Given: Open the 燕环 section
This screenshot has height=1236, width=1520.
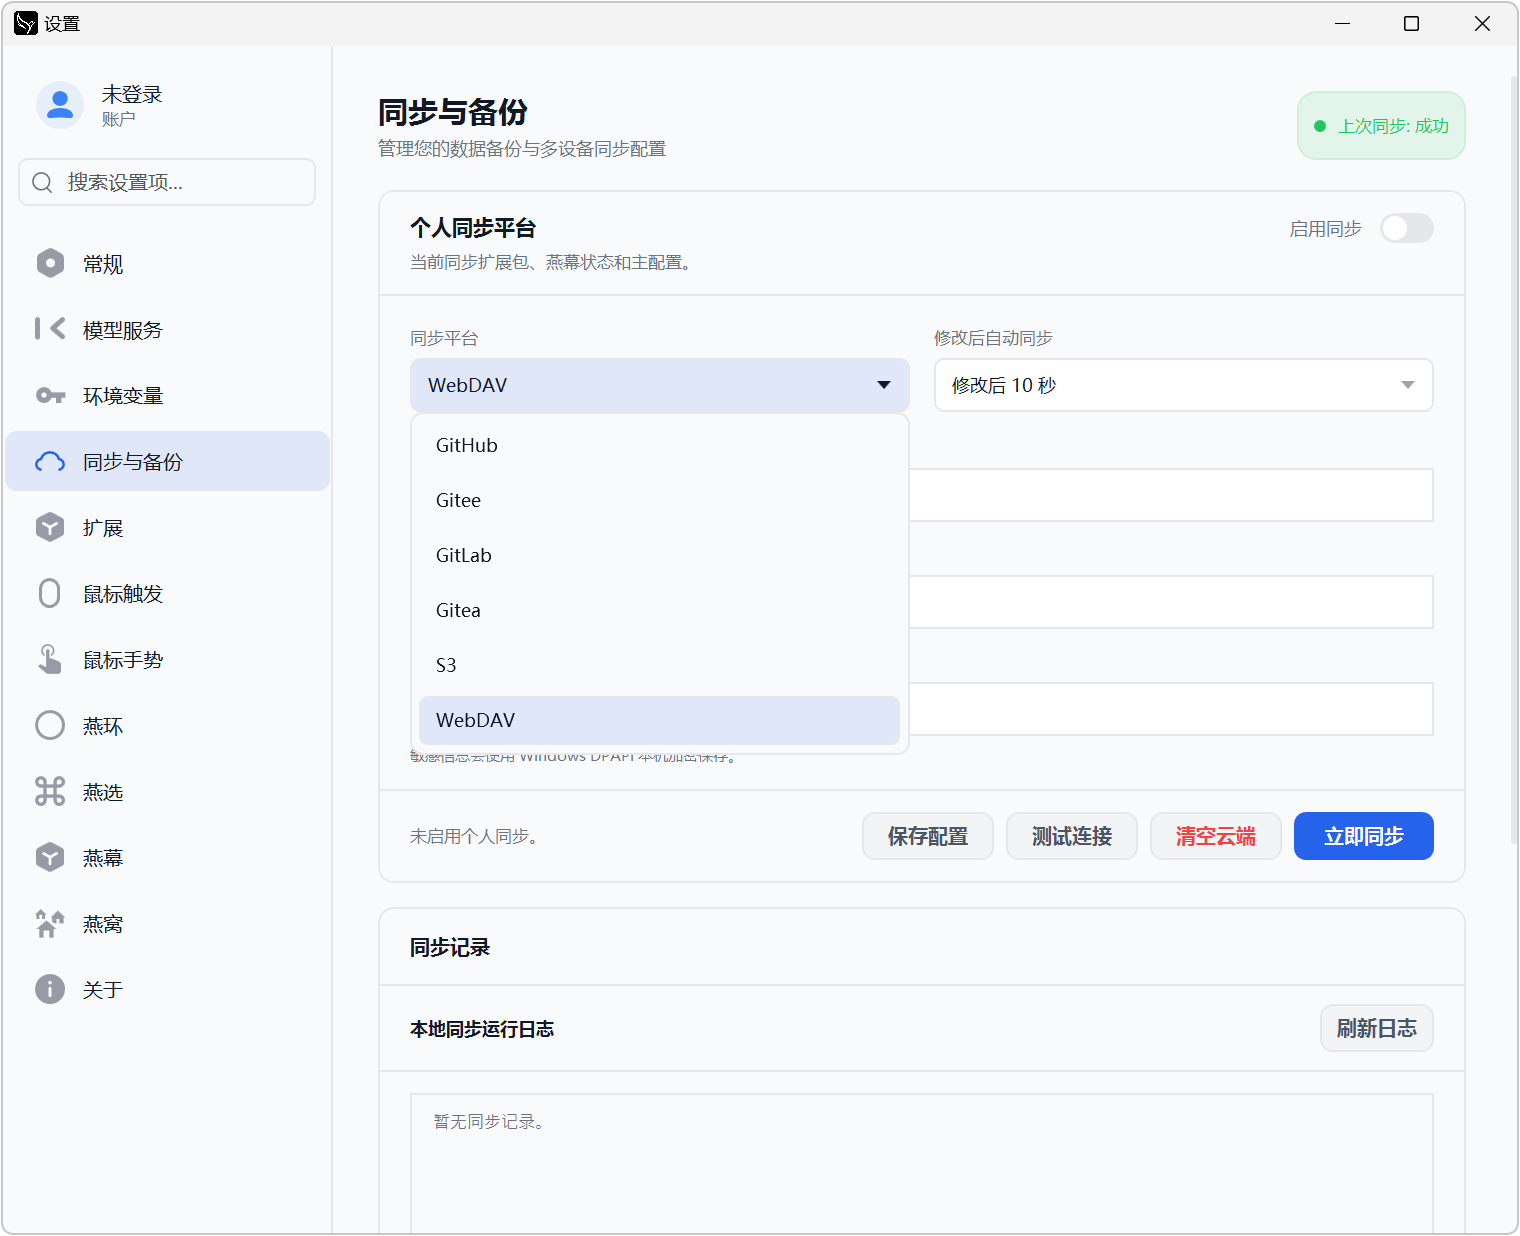Looking at the screenshot, I should click(168, 725).
